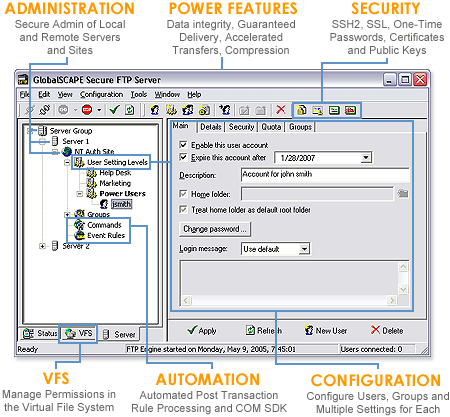Image resolution: width=450 pixels, height=417 pixels.
Task: Click the green-bordered certificate toolbar icon
Action: [334, 110]
